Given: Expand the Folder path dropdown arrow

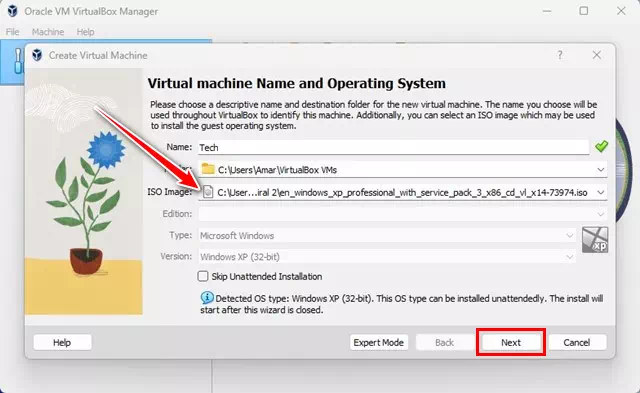Looking at the screenshot, I should 600,169.
